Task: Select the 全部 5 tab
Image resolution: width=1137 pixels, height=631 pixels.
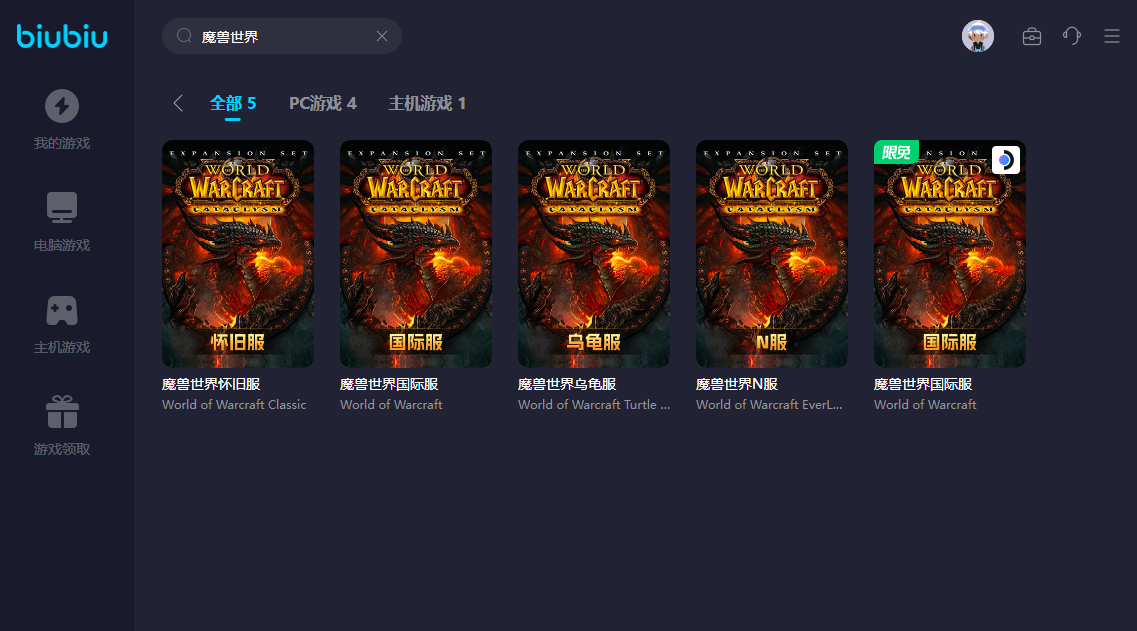Action: pyautogui.click(x=233, y=103)
